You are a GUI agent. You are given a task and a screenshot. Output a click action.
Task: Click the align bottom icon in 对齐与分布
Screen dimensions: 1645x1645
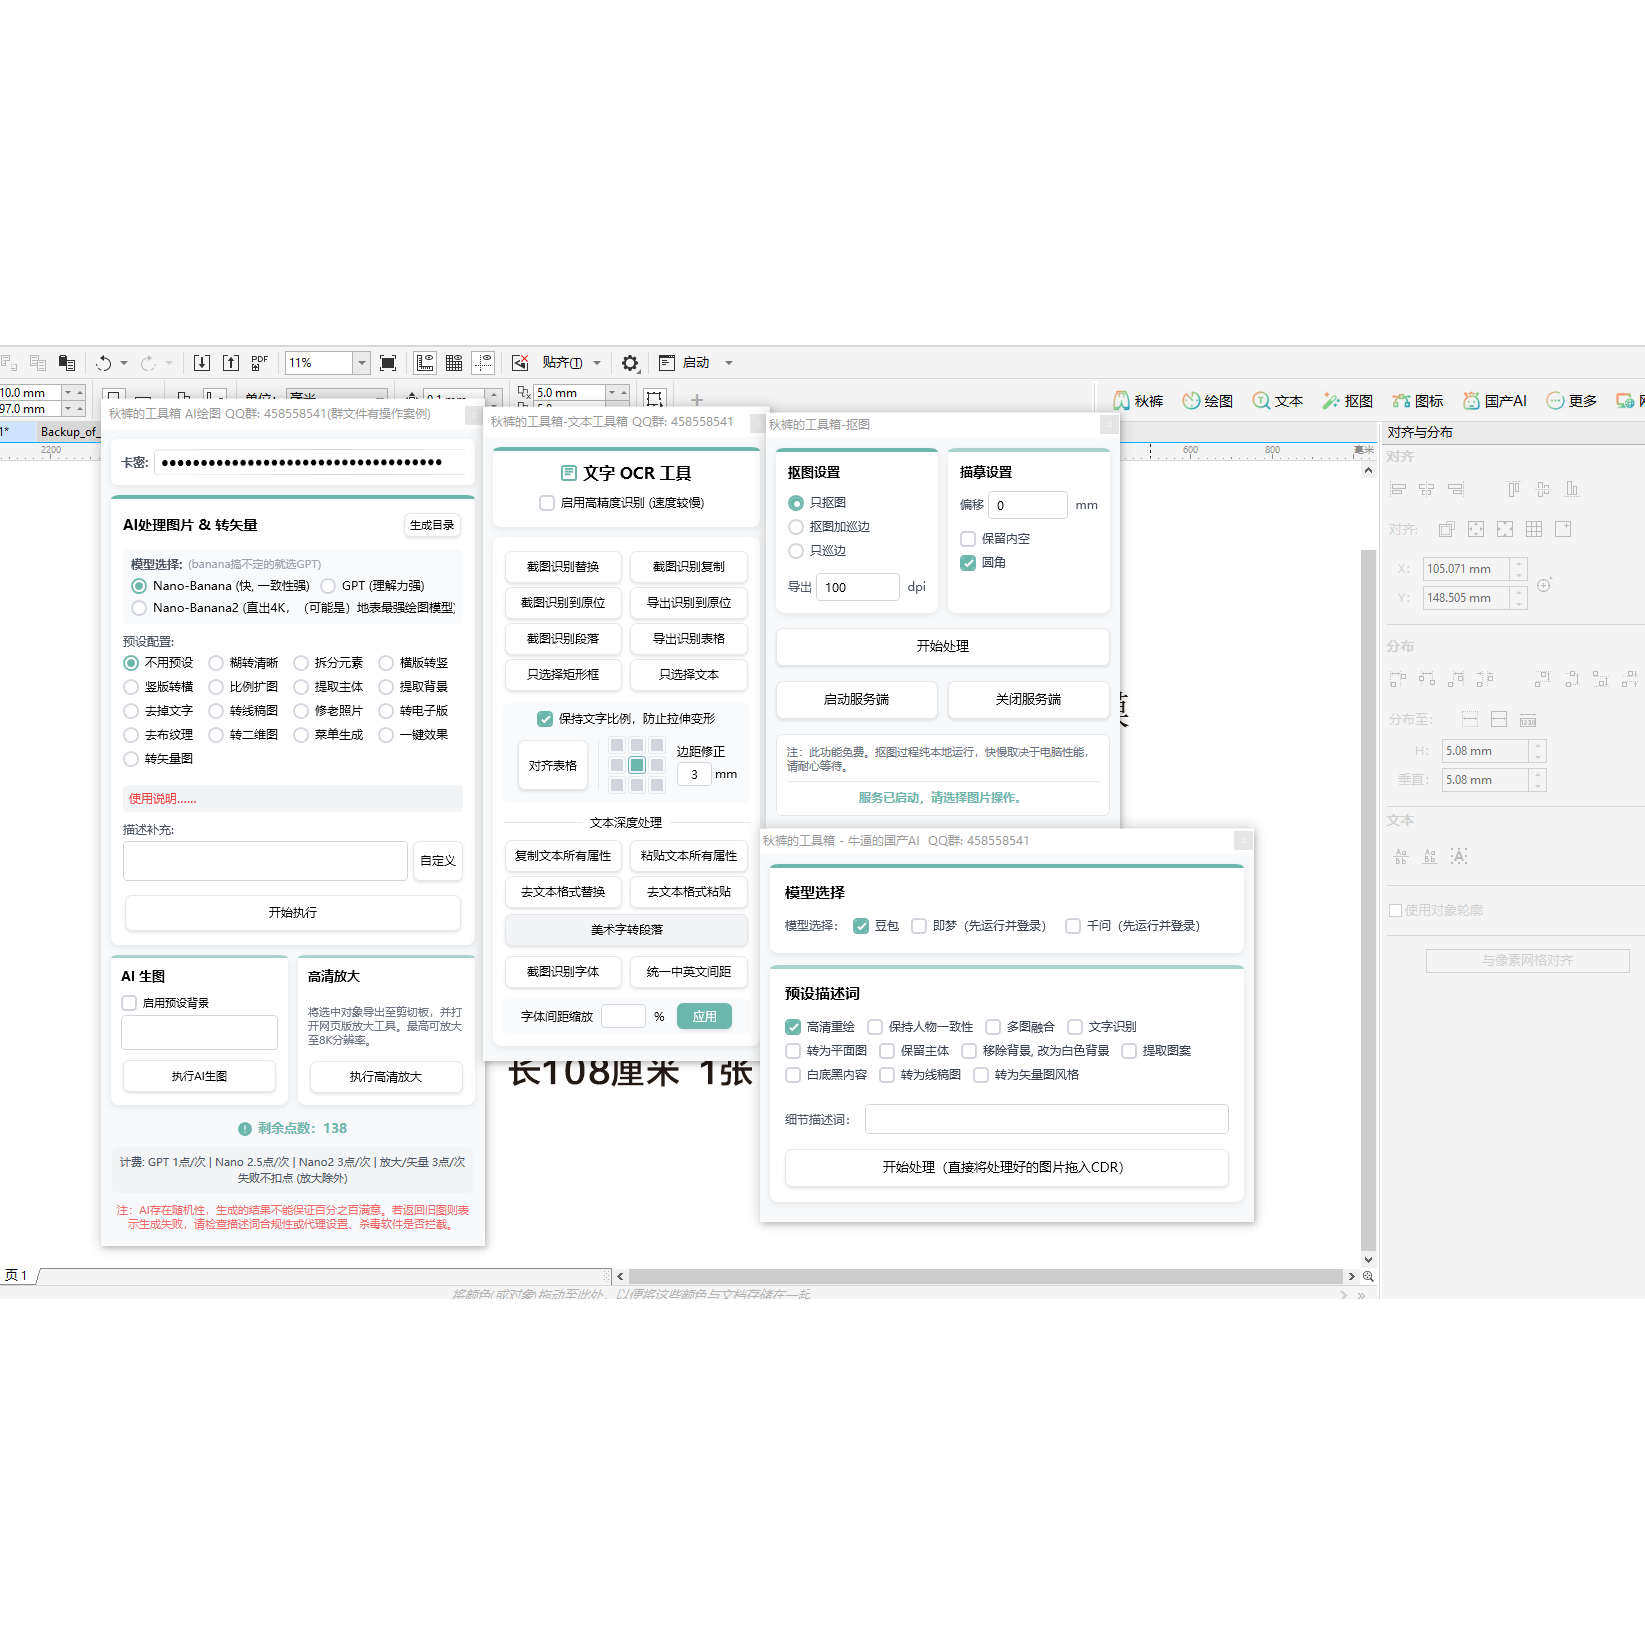tap(1572, 489)
